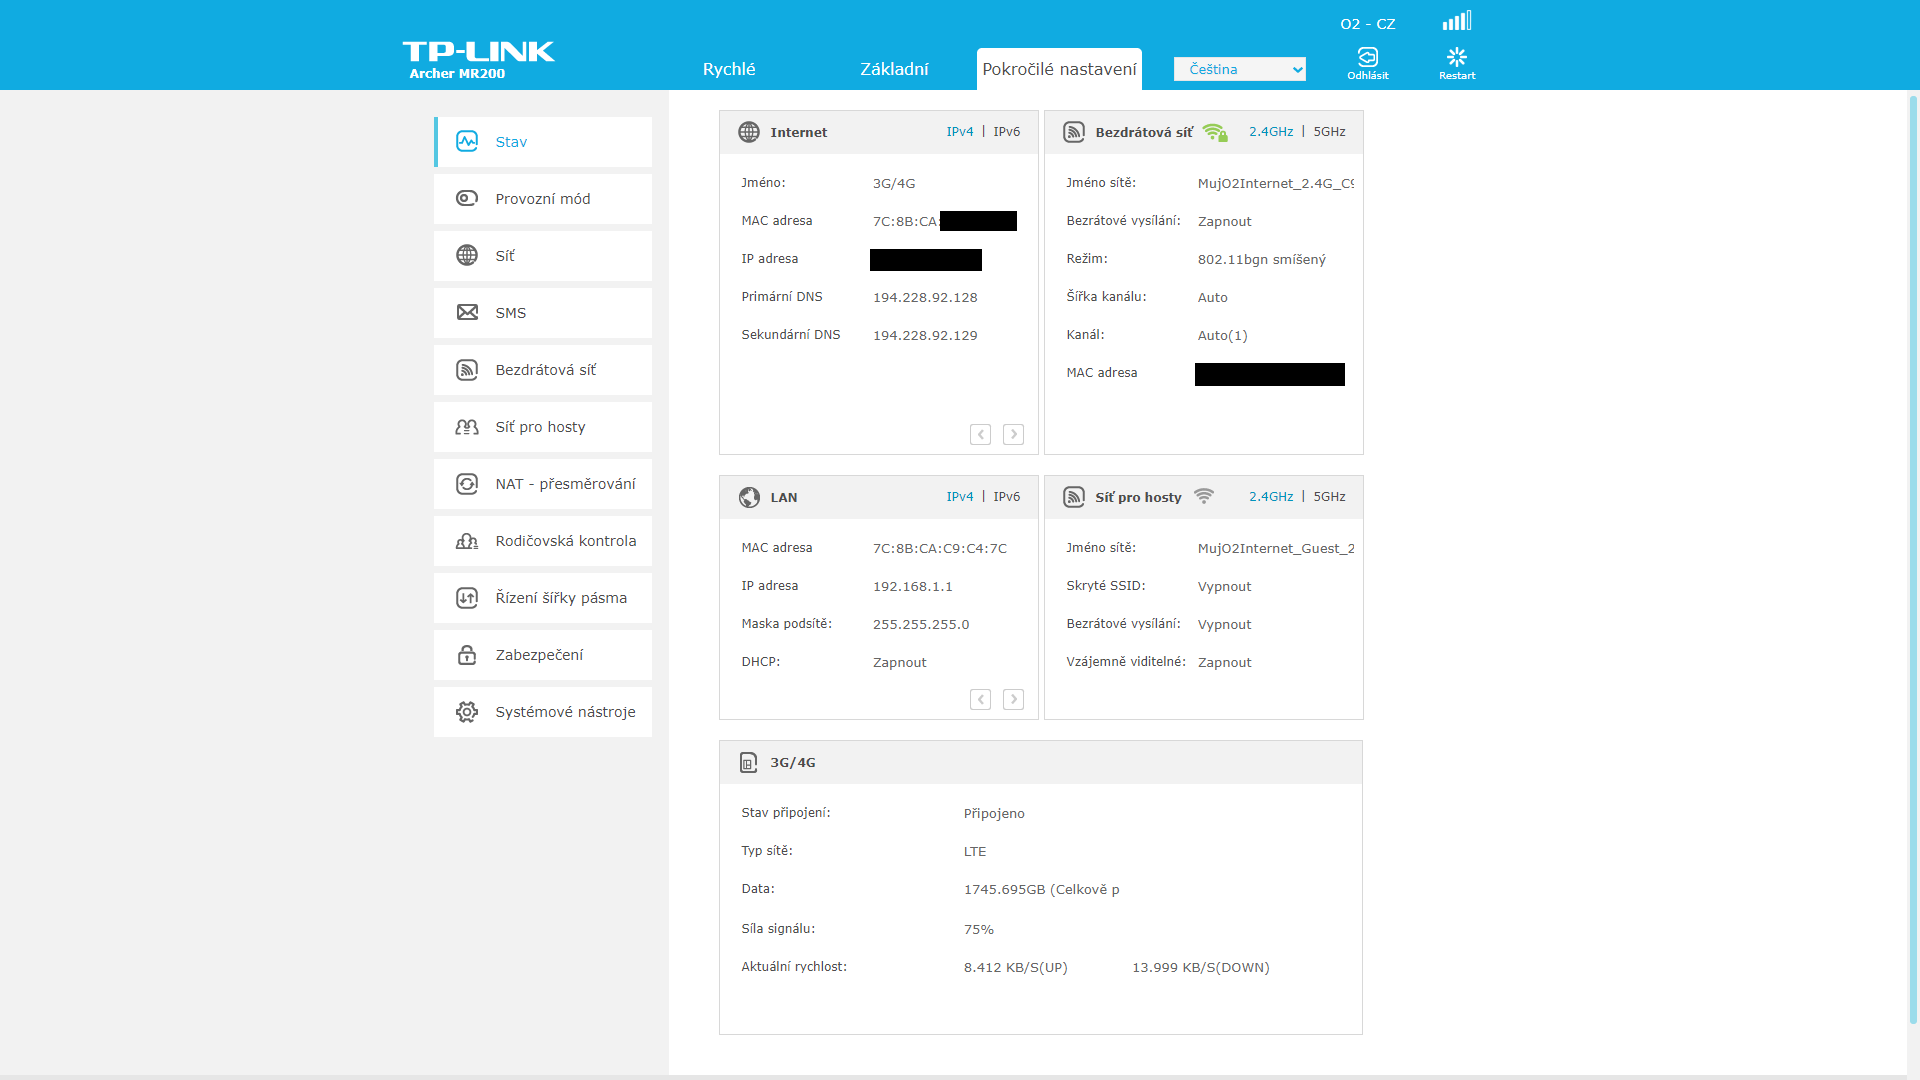
Task: Select LAN panel IPv4 link
Action: coord(959,497)
